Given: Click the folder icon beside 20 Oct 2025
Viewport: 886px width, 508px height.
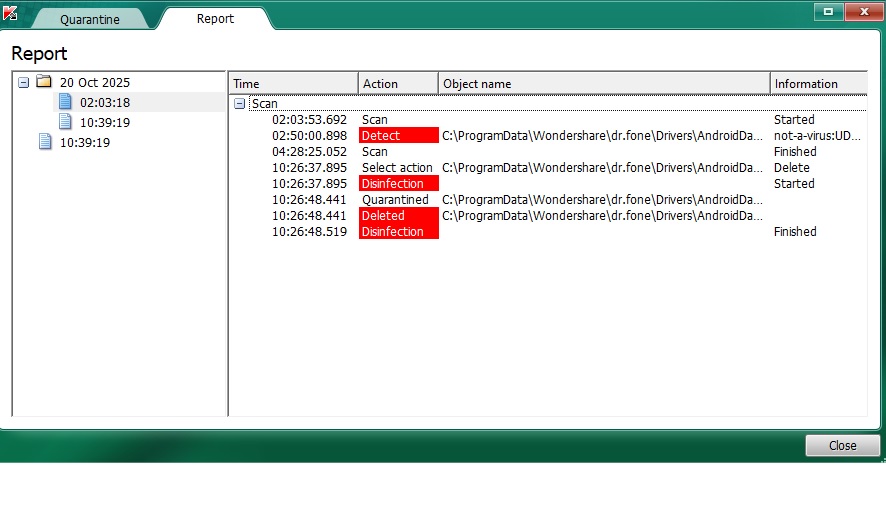Looking at the screenshot, I should point(44,82).
